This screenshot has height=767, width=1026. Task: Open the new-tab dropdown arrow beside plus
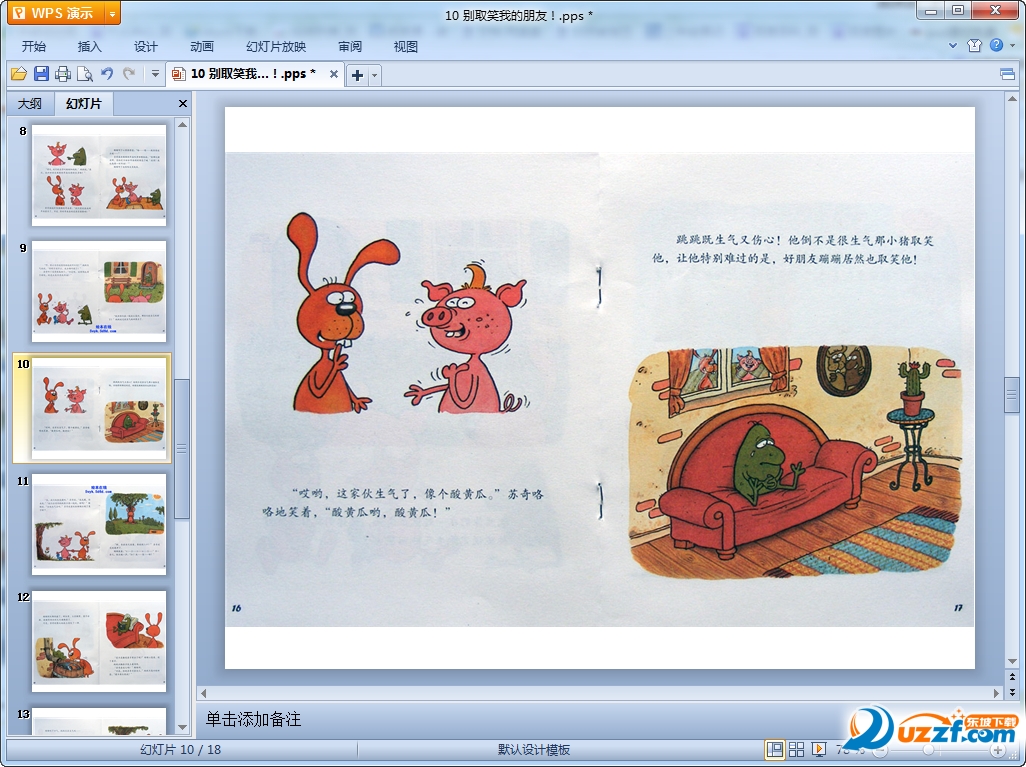point(374,75)
